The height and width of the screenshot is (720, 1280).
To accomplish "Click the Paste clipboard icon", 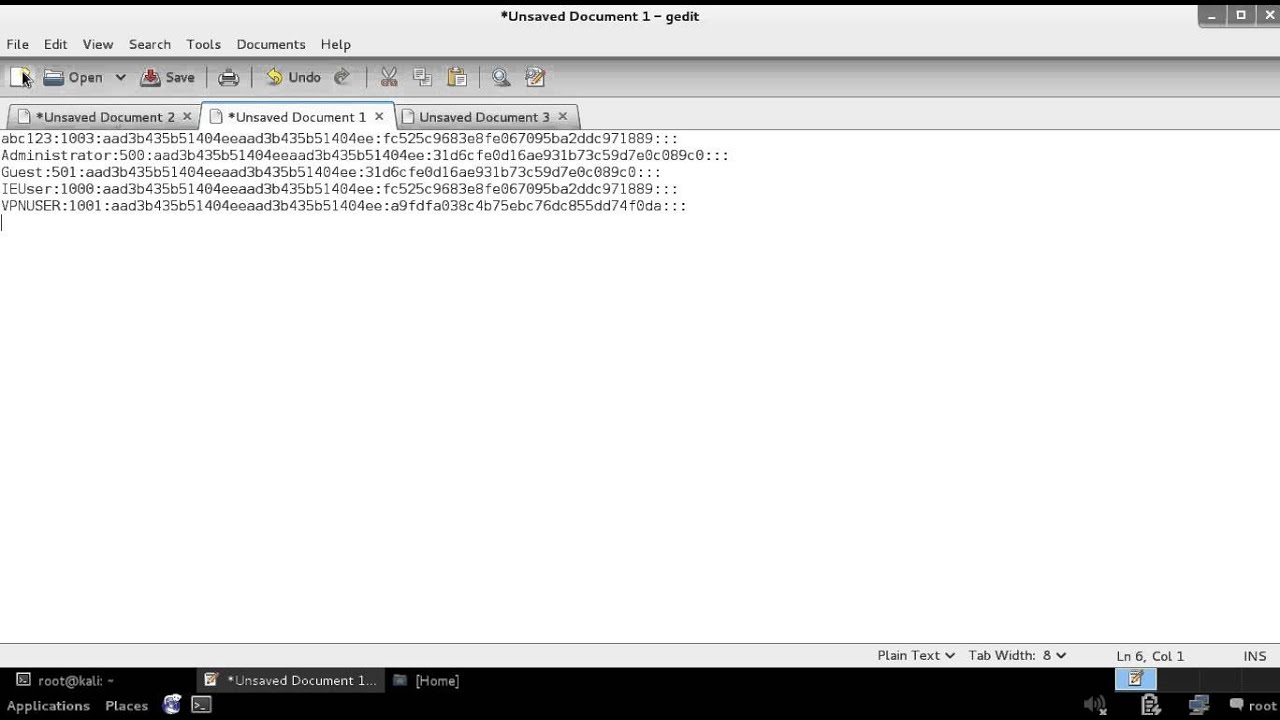I will point(457,77).
